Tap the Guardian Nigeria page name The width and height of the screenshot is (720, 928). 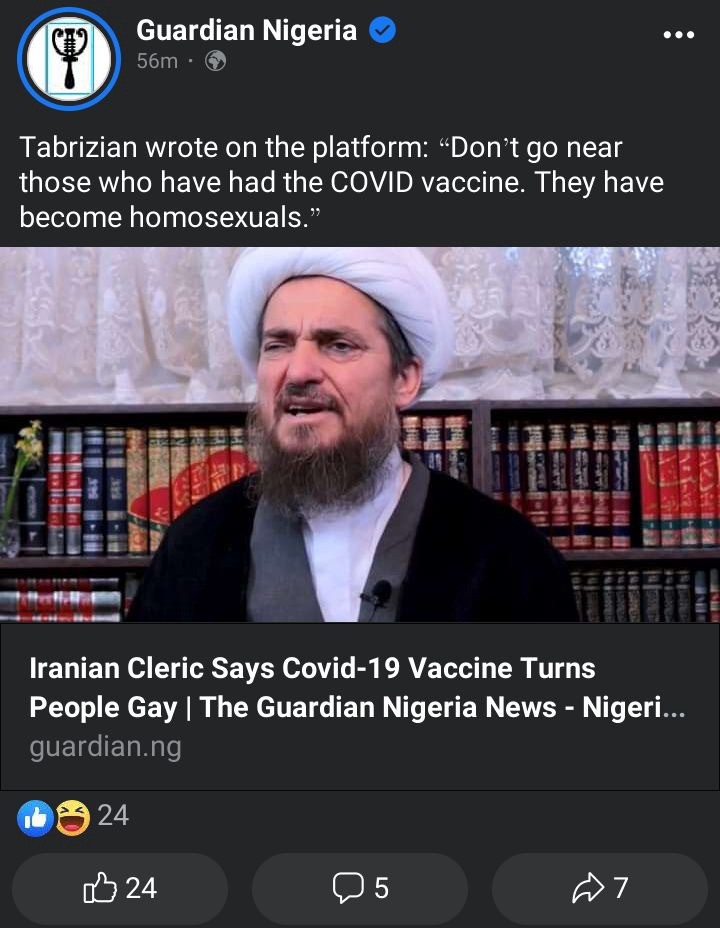coord(246,30)
